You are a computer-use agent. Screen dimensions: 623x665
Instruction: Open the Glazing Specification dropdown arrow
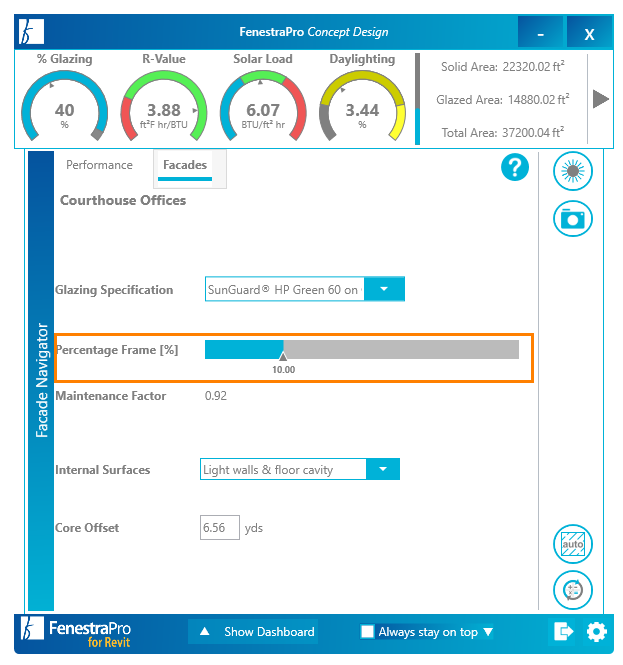click(x=384, y=289)
